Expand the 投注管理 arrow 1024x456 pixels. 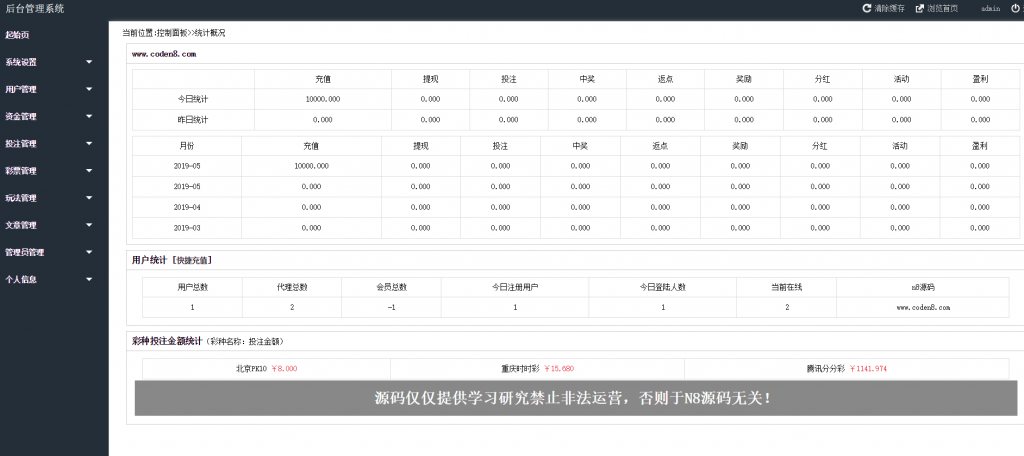click(x=89, y=143)
